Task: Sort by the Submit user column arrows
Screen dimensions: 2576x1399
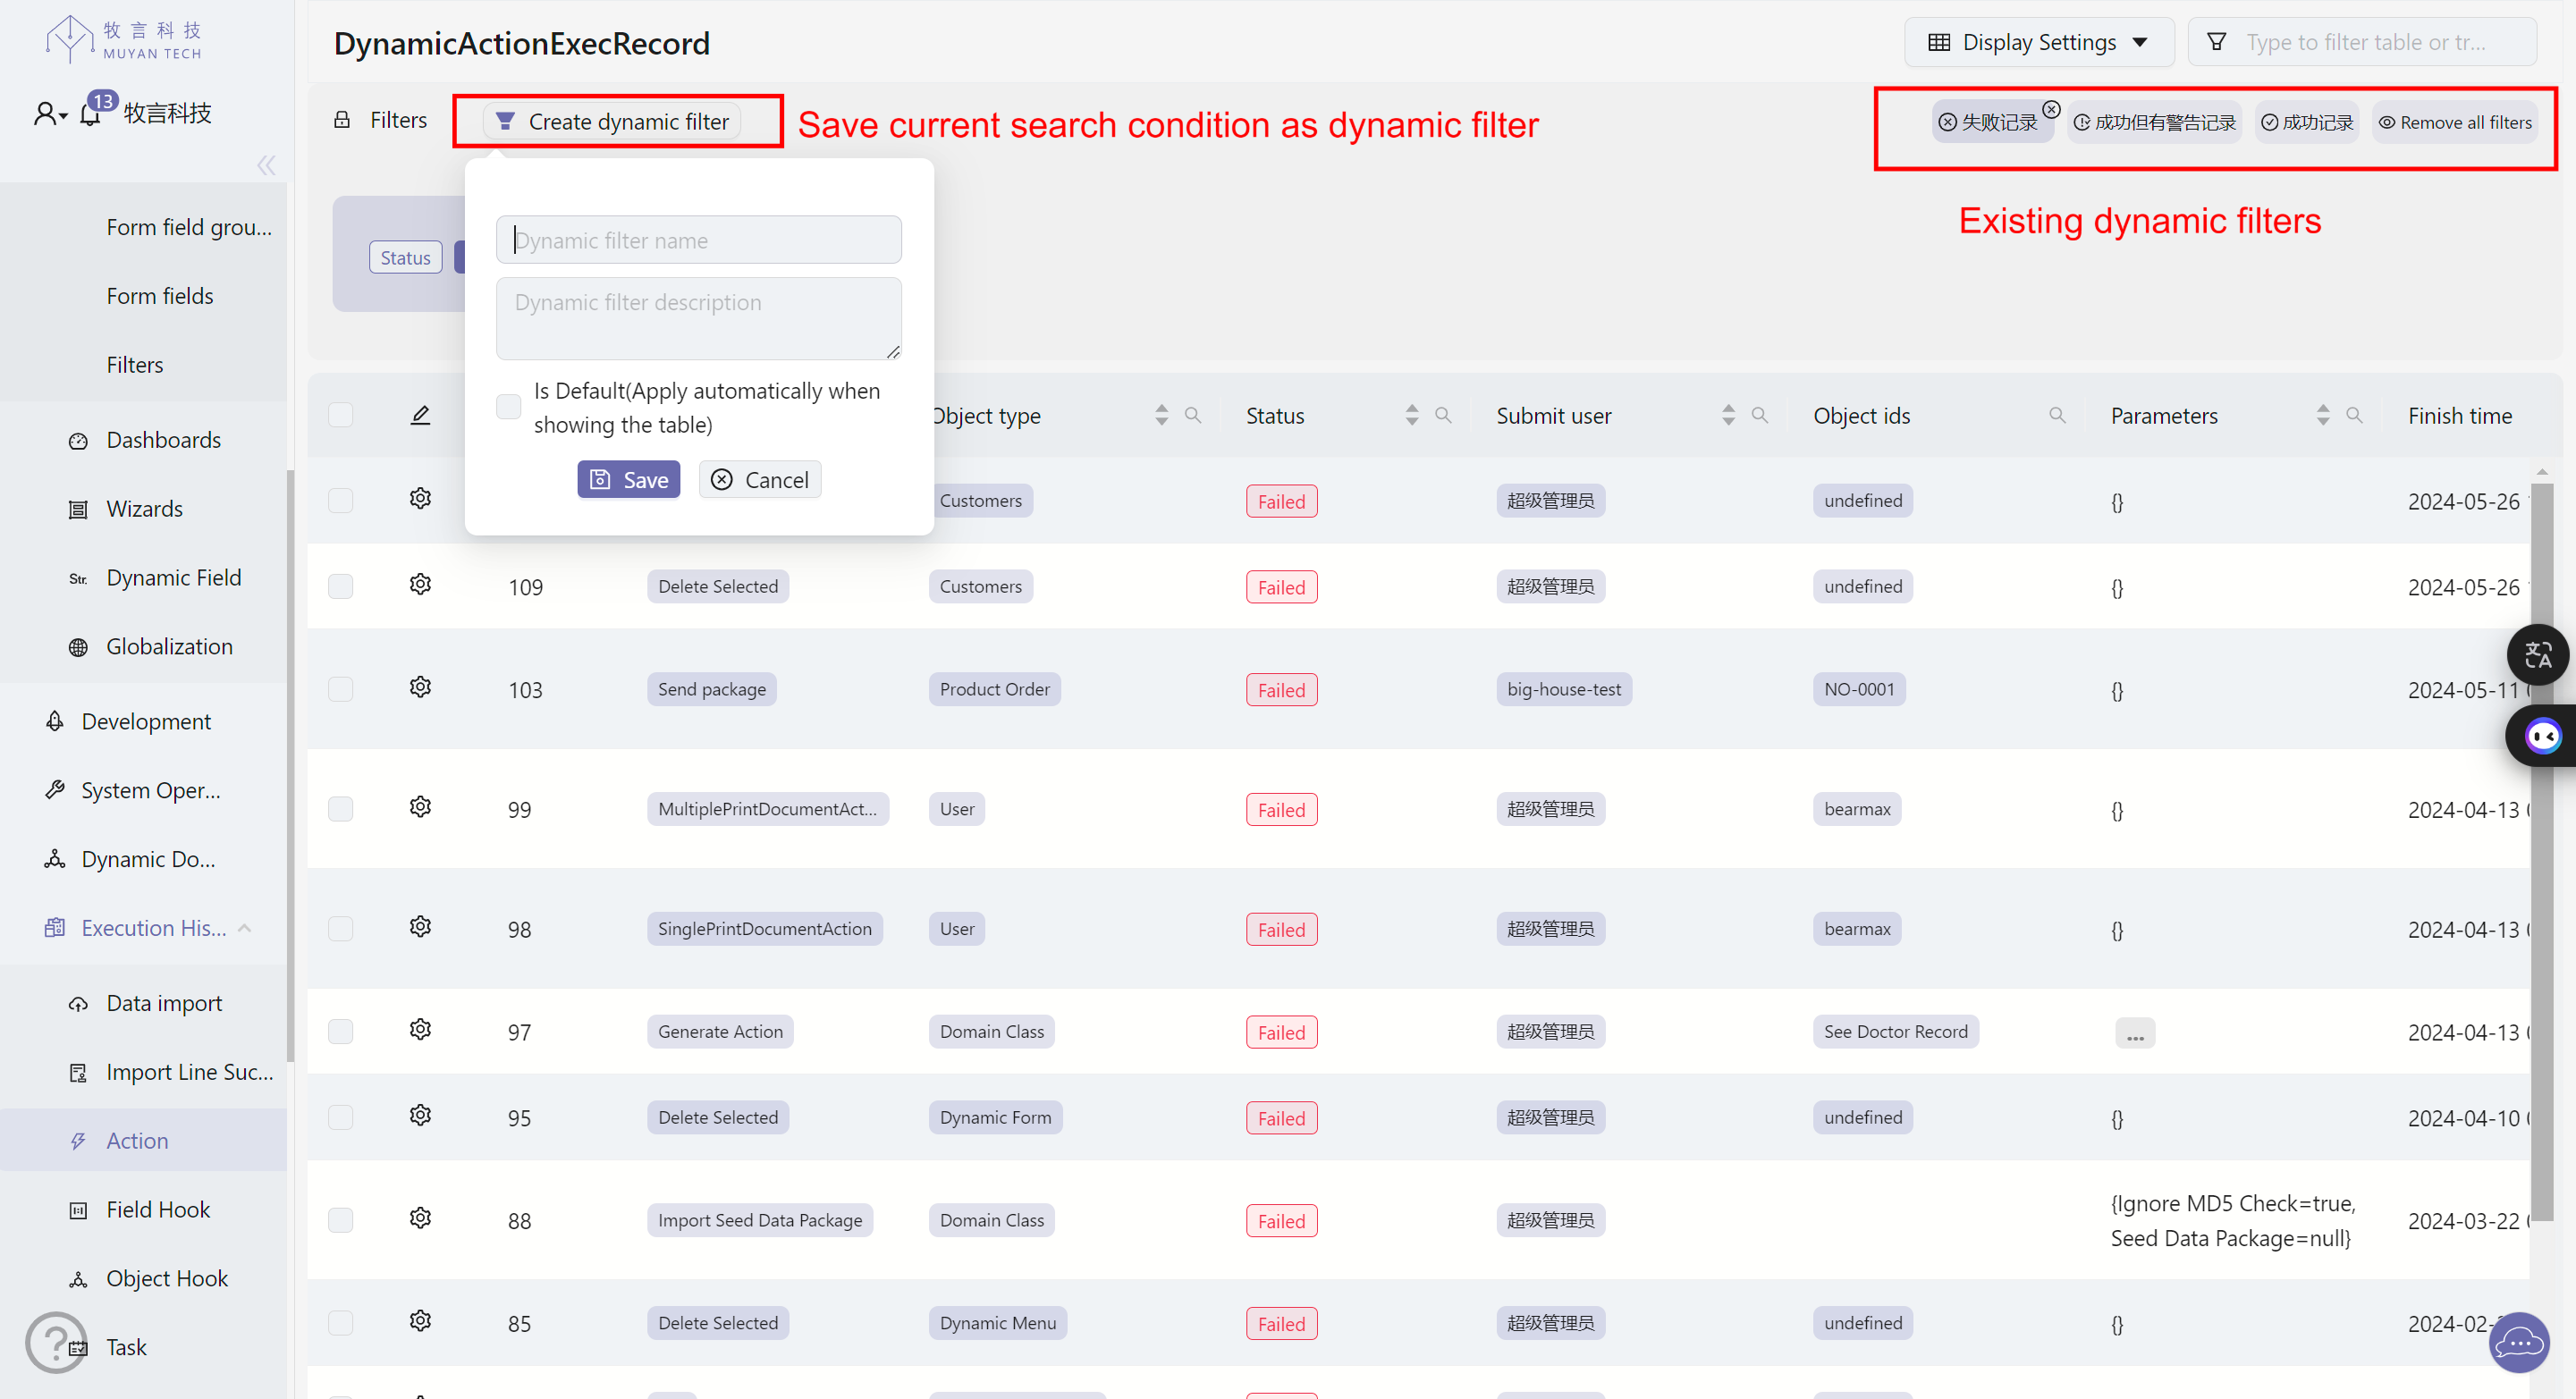Action: click(x=1728, y=415)
